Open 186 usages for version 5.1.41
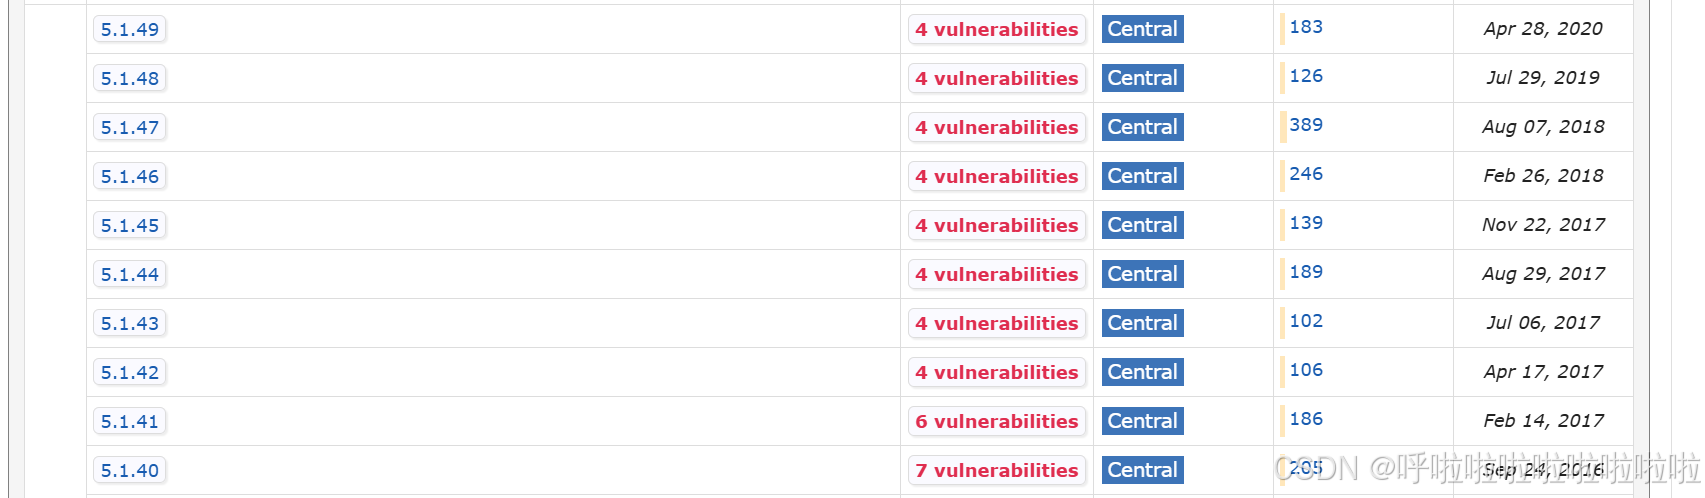The height and width of the screenshot is (498, 1705). coord(1306,419)
